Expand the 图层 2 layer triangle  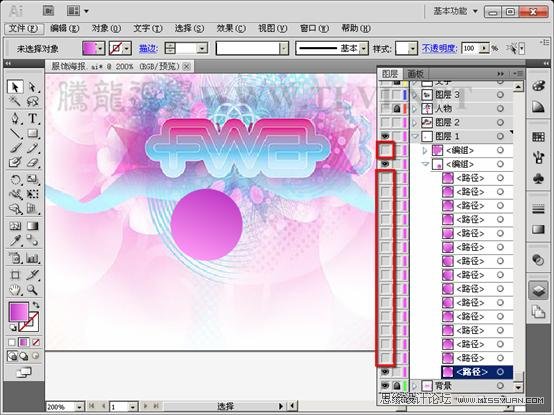click(414, 123)
